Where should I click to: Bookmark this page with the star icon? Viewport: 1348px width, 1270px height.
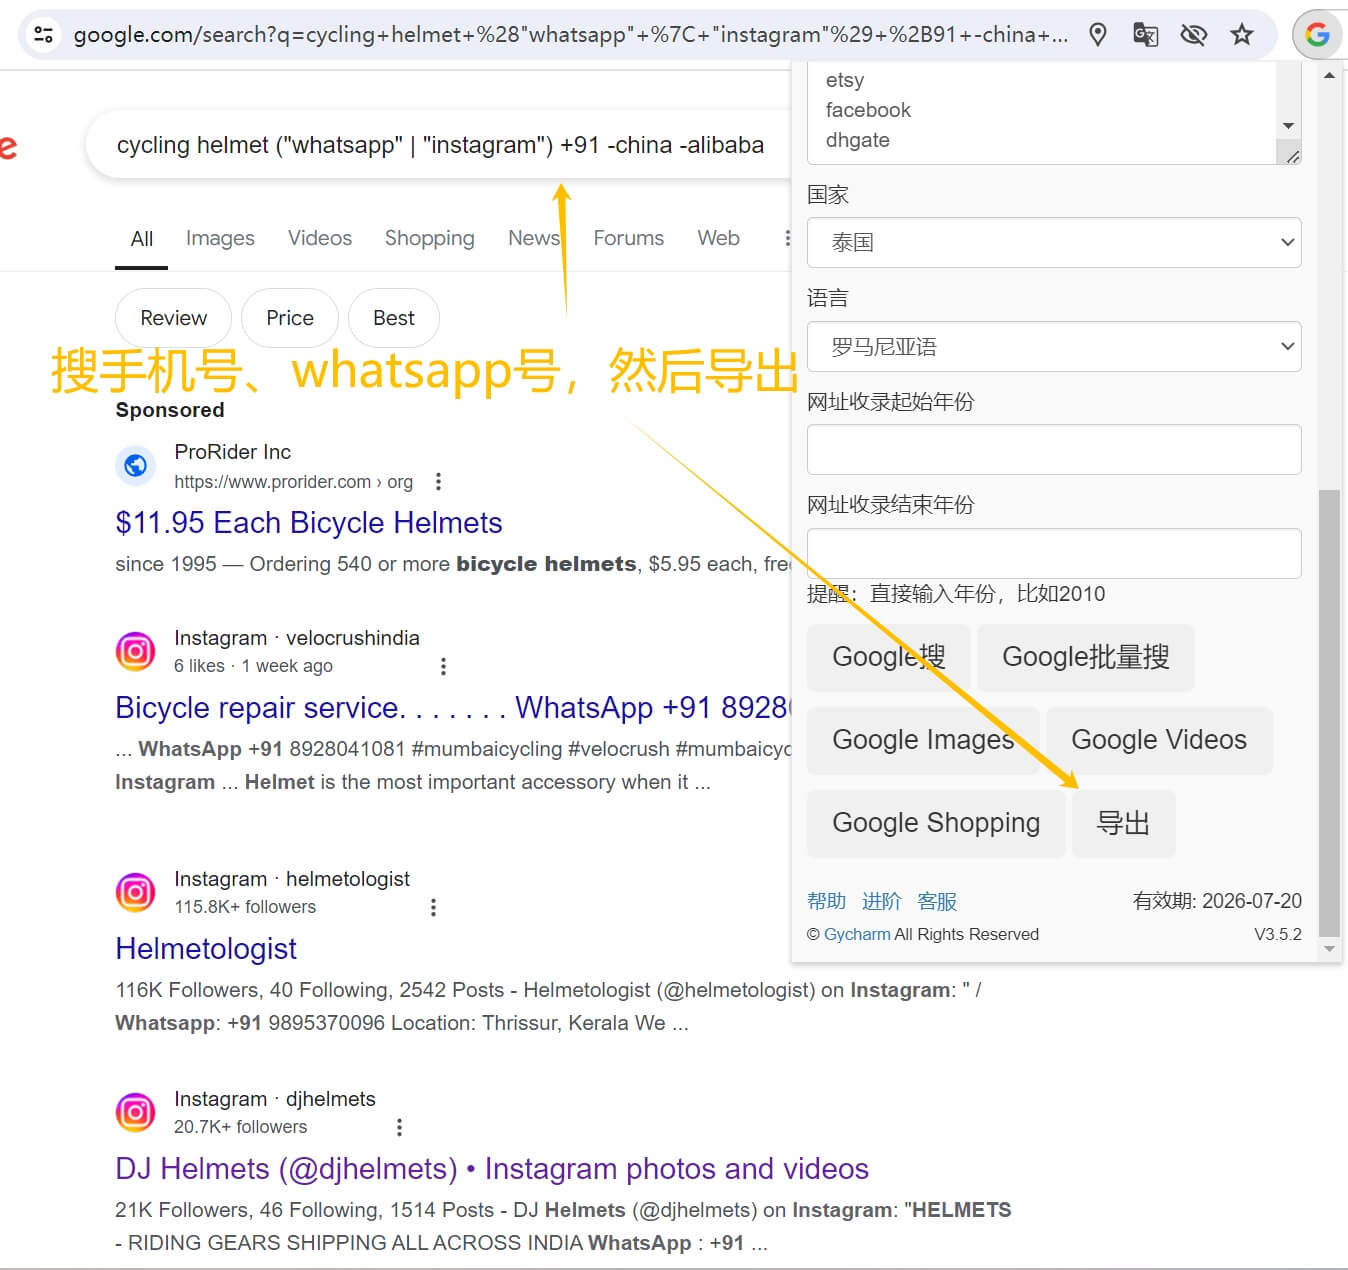[x=1241, y=35]
